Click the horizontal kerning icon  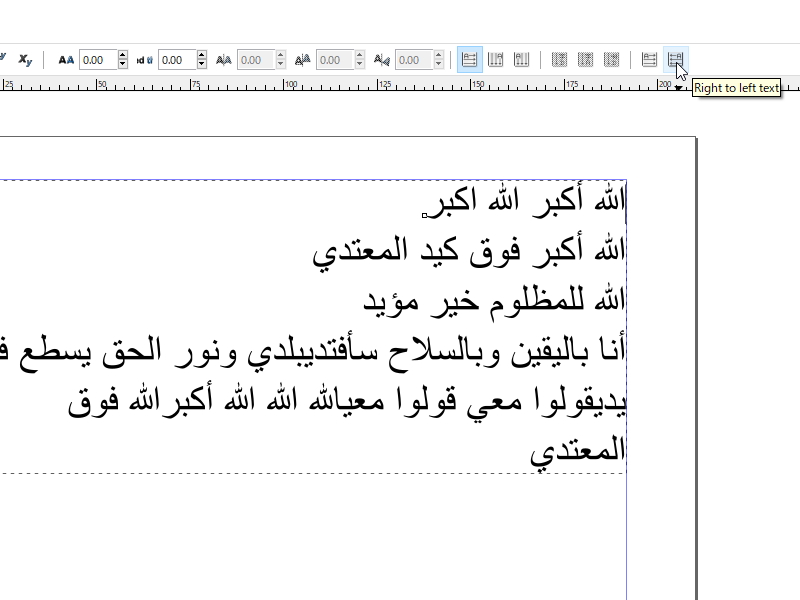223,60
